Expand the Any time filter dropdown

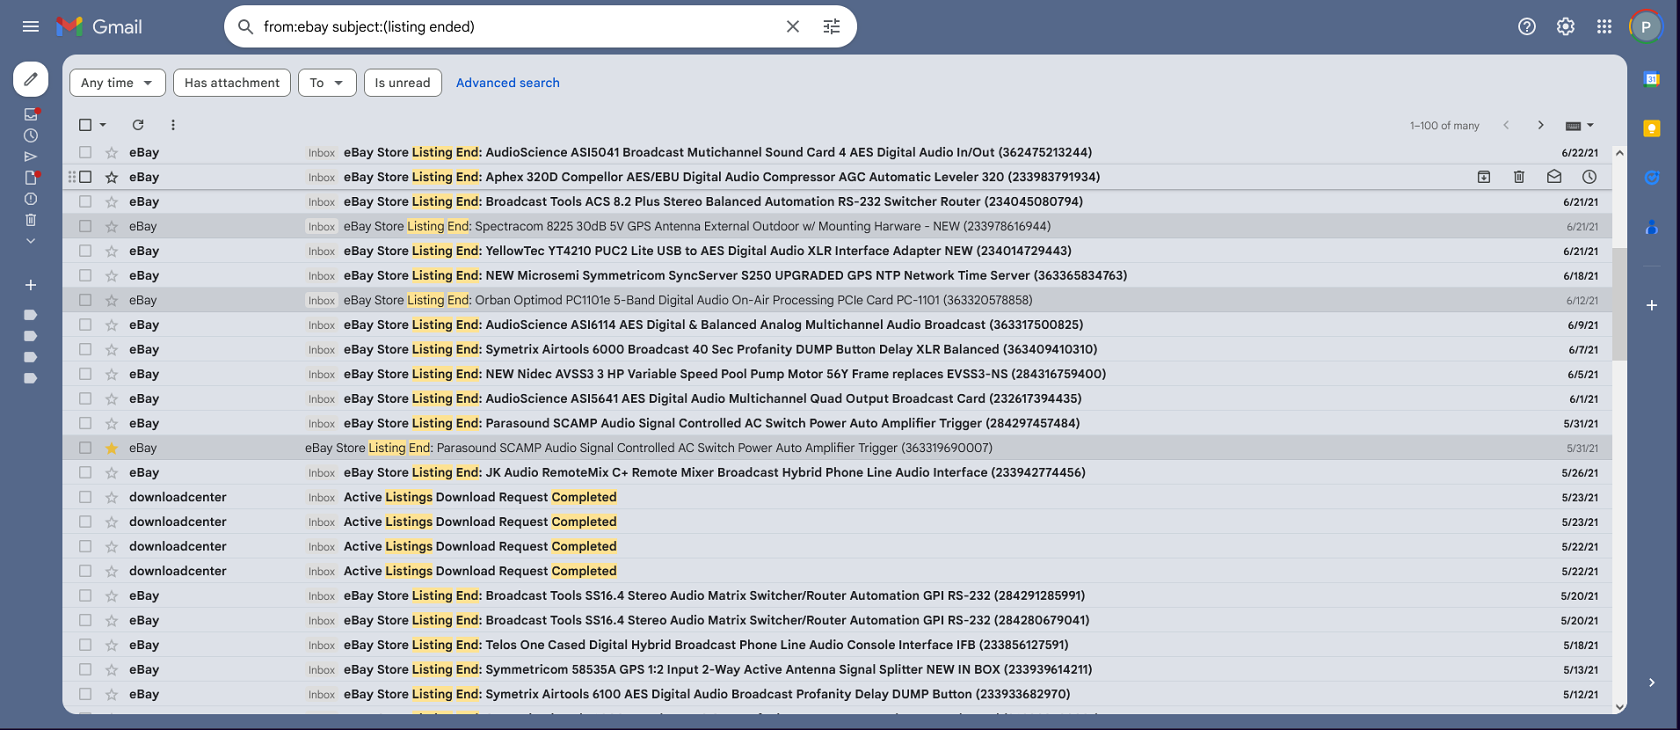coord(117,83)
